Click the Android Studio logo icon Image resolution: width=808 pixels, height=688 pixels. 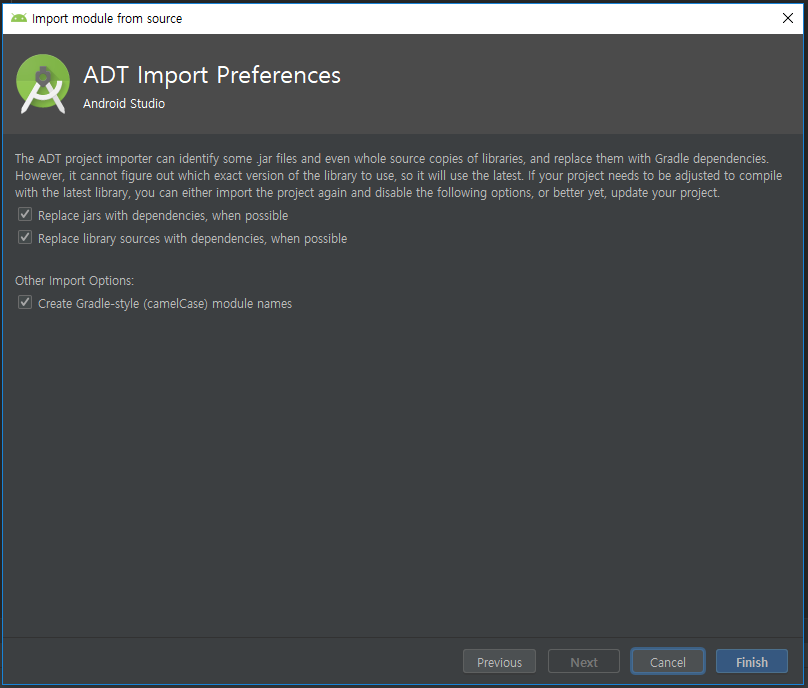coord(43,84)
